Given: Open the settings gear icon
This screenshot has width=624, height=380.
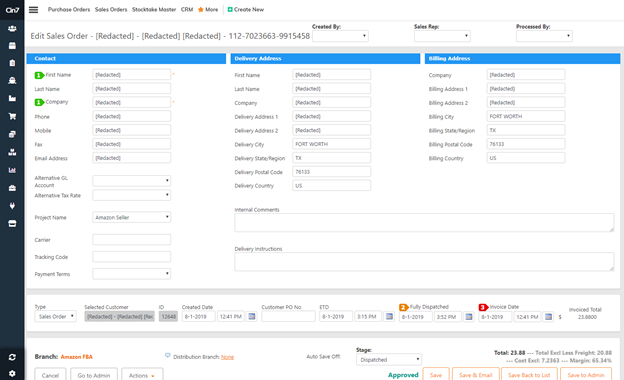Looking at the screenshot, I should tap(12, 374).
